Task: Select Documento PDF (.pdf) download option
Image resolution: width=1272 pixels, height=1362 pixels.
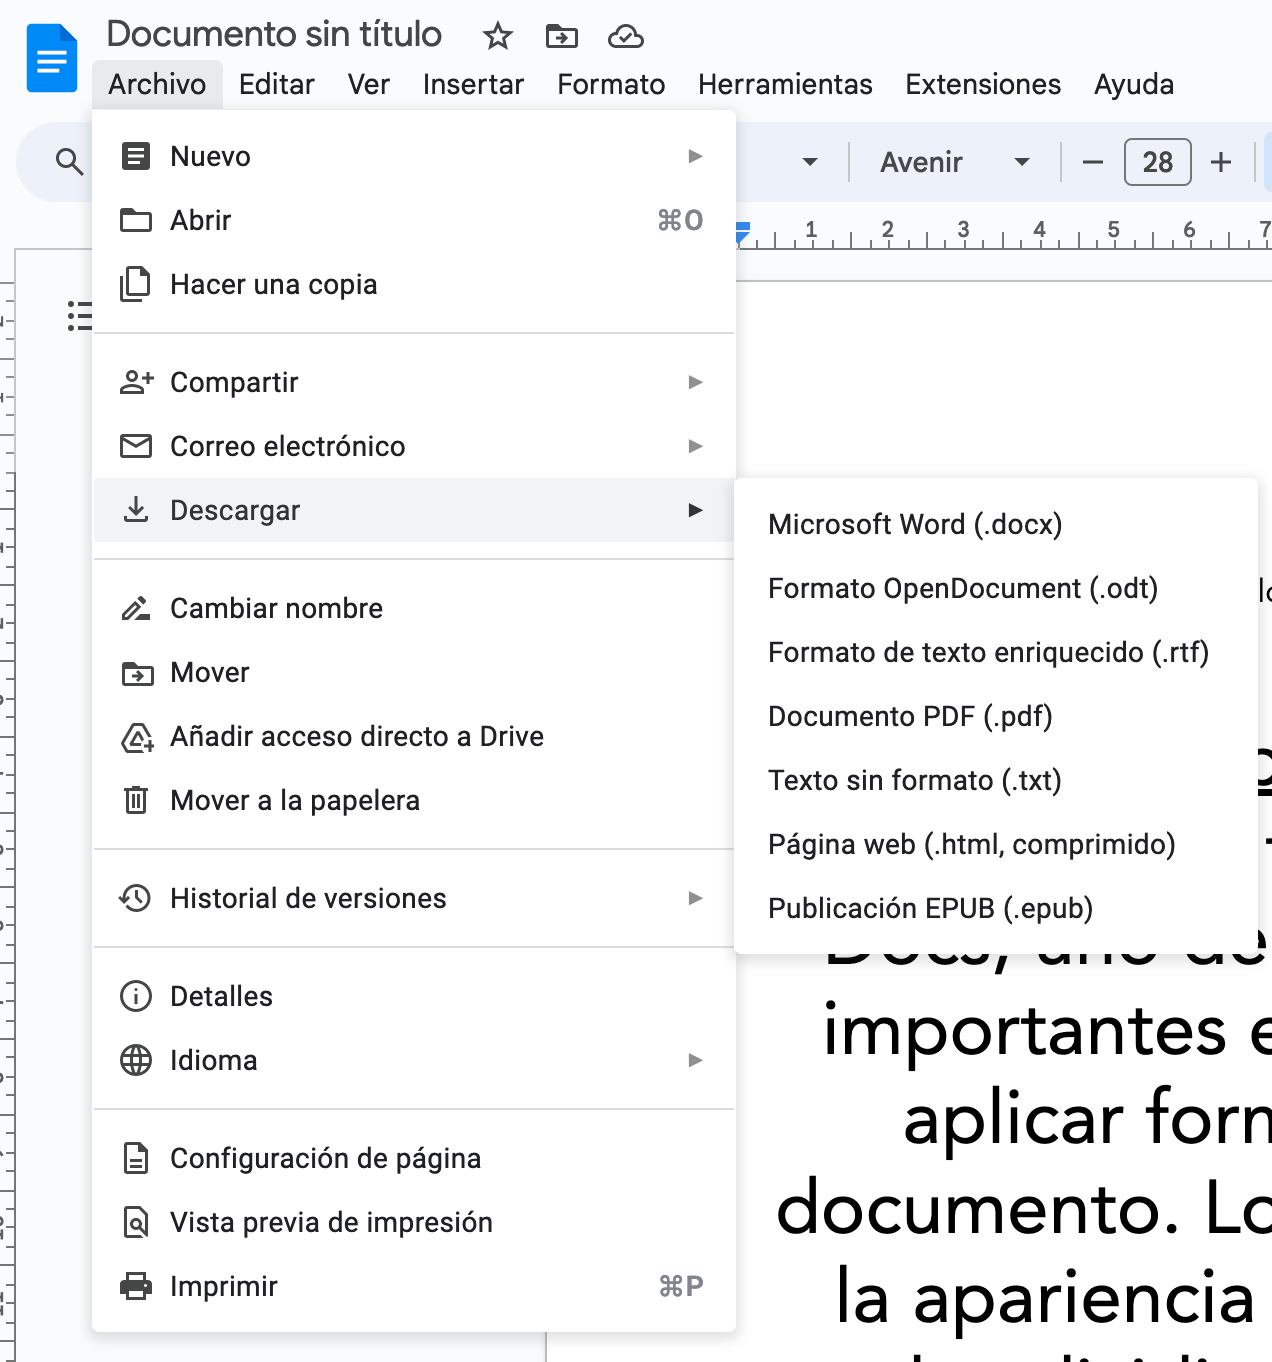Action: 910,716
